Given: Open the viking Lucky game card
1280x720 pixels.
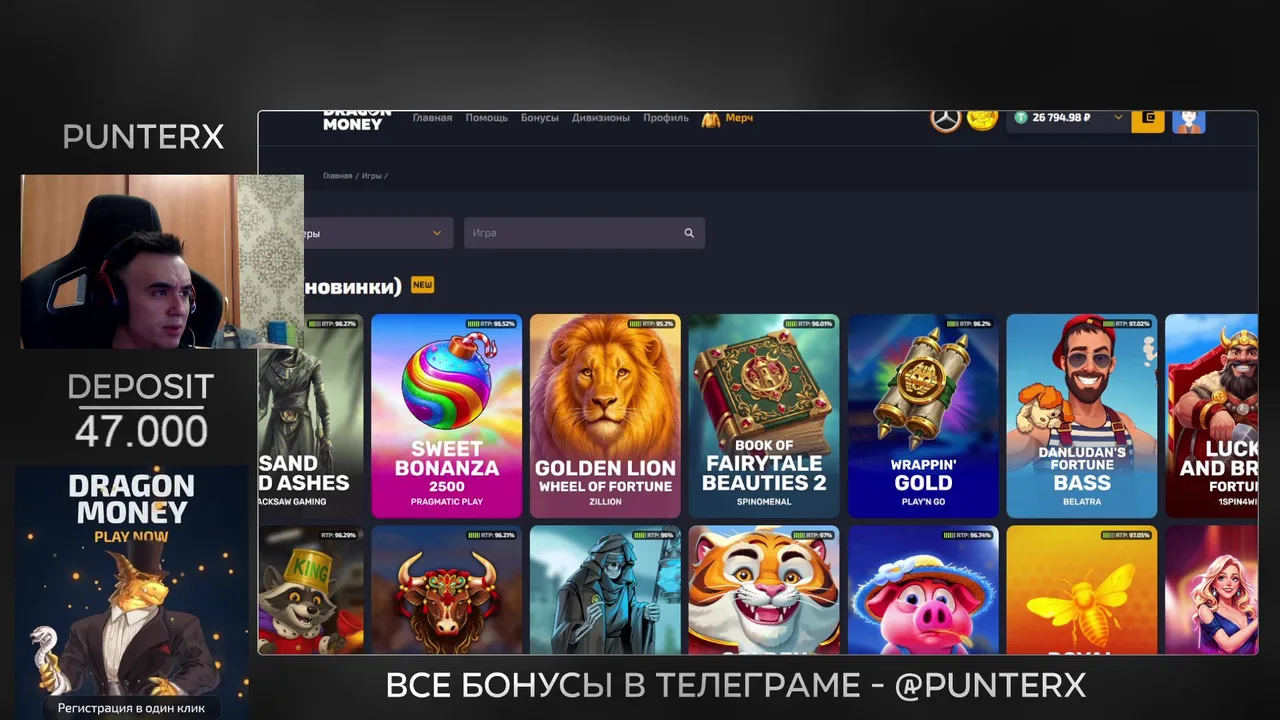Looking at the screenshot, I should 1211,416.
